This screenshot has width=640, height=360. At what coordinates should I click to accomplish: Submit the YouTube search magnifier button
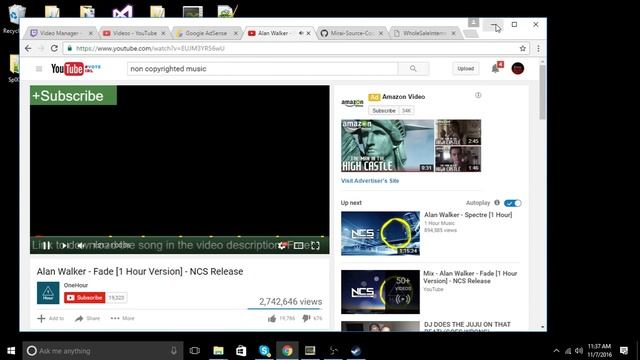click(x=413, y=69)
